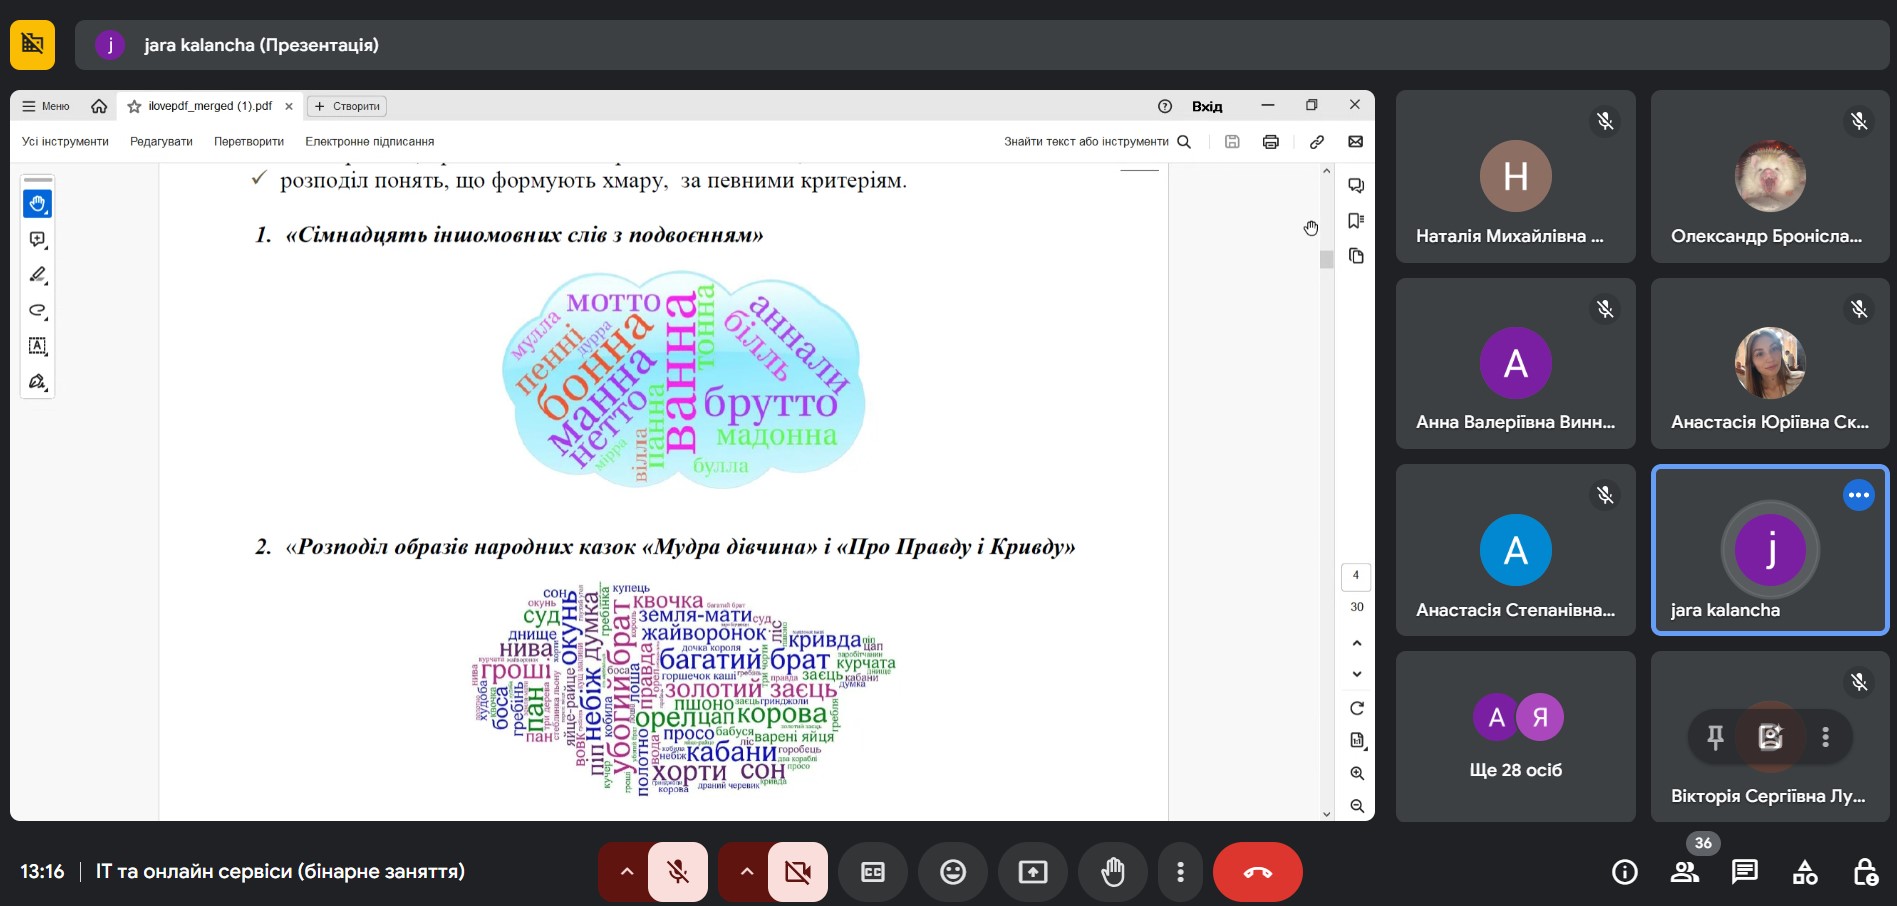
Task: Click the current page number field 4
Action: coord(1356,575)
